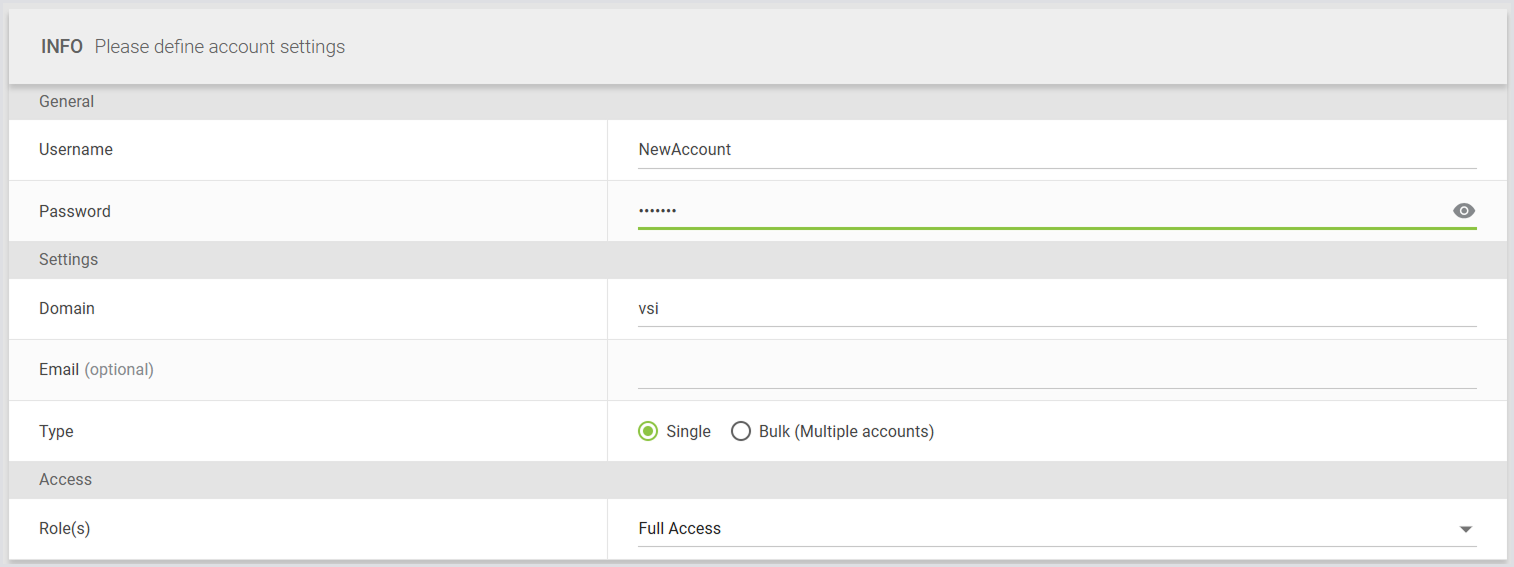Image resolution: width=1514 pixels, height=567 pixels.
Task: Choose the Bulk (Multiple accounts) radio button
Action: [x=741, y=432]
